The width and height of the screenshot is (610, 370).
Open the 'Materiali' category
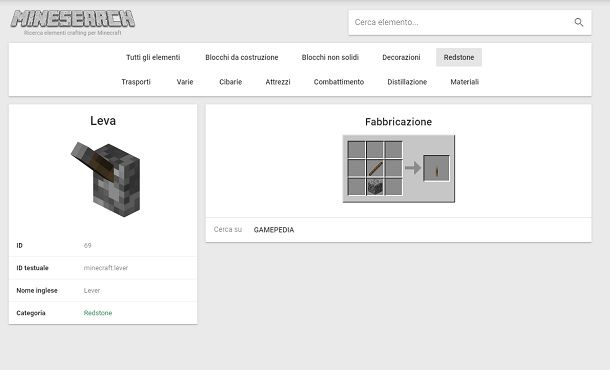tap(465, 82)
